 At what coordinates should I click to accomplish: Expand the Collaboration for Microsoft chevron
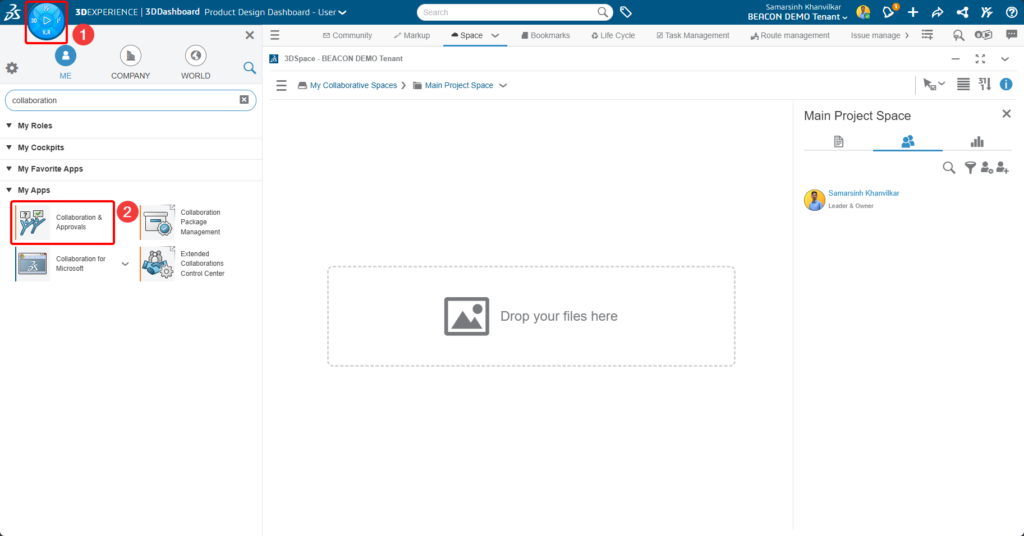[125, 264]
